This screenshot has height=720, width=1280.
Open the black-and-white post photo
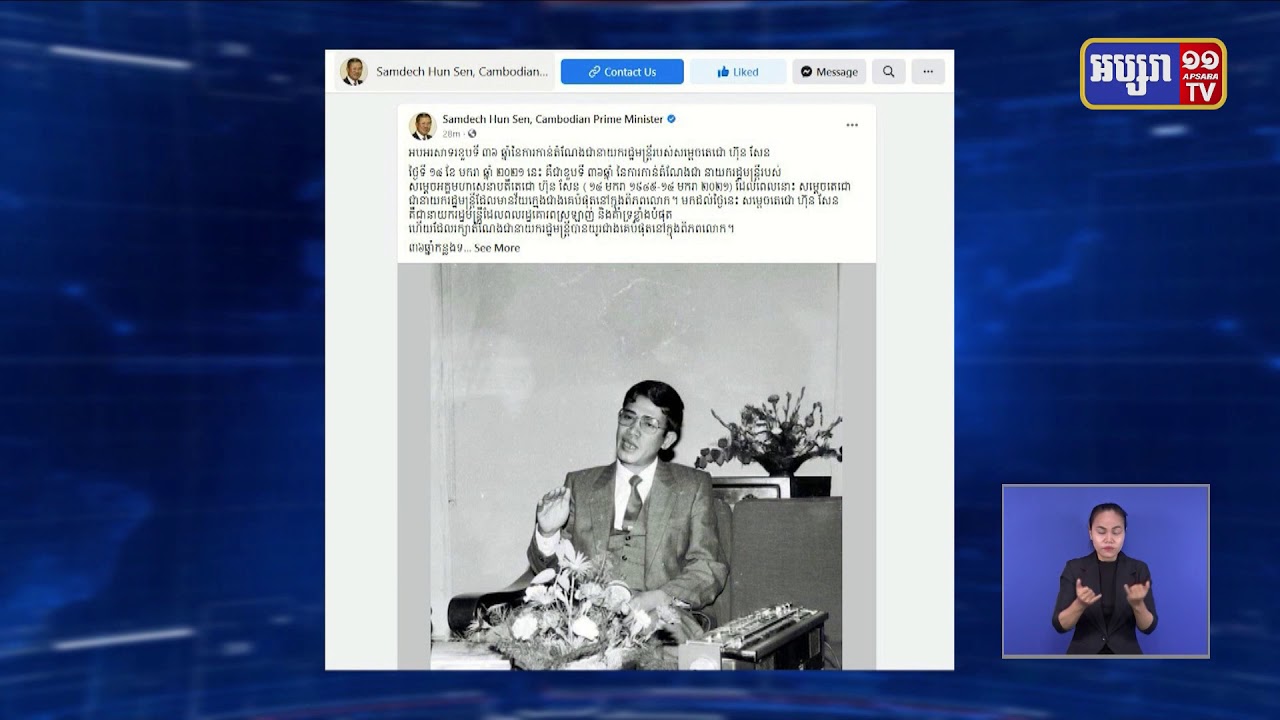coord(637,466)
